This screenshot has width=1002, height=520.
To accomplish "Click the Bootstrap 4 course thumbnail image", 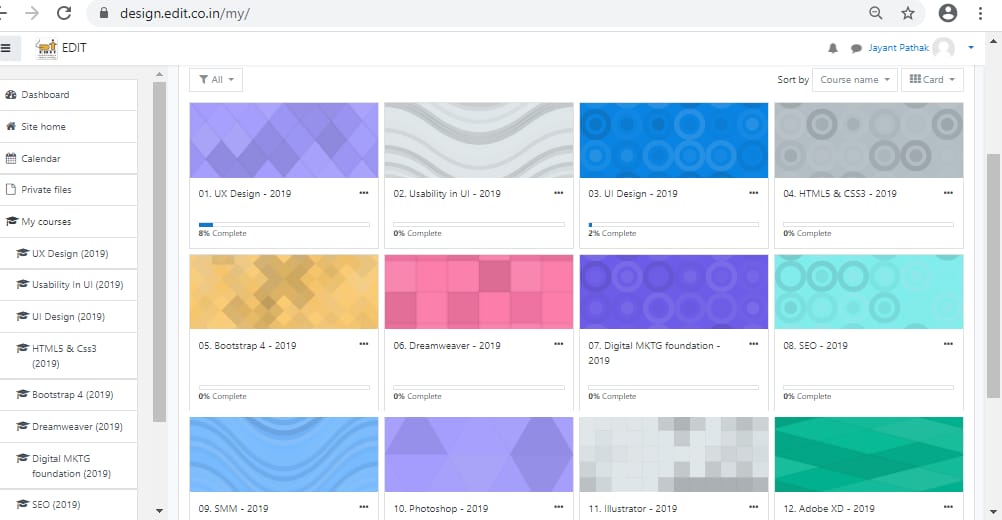I will tap(284, 292).
